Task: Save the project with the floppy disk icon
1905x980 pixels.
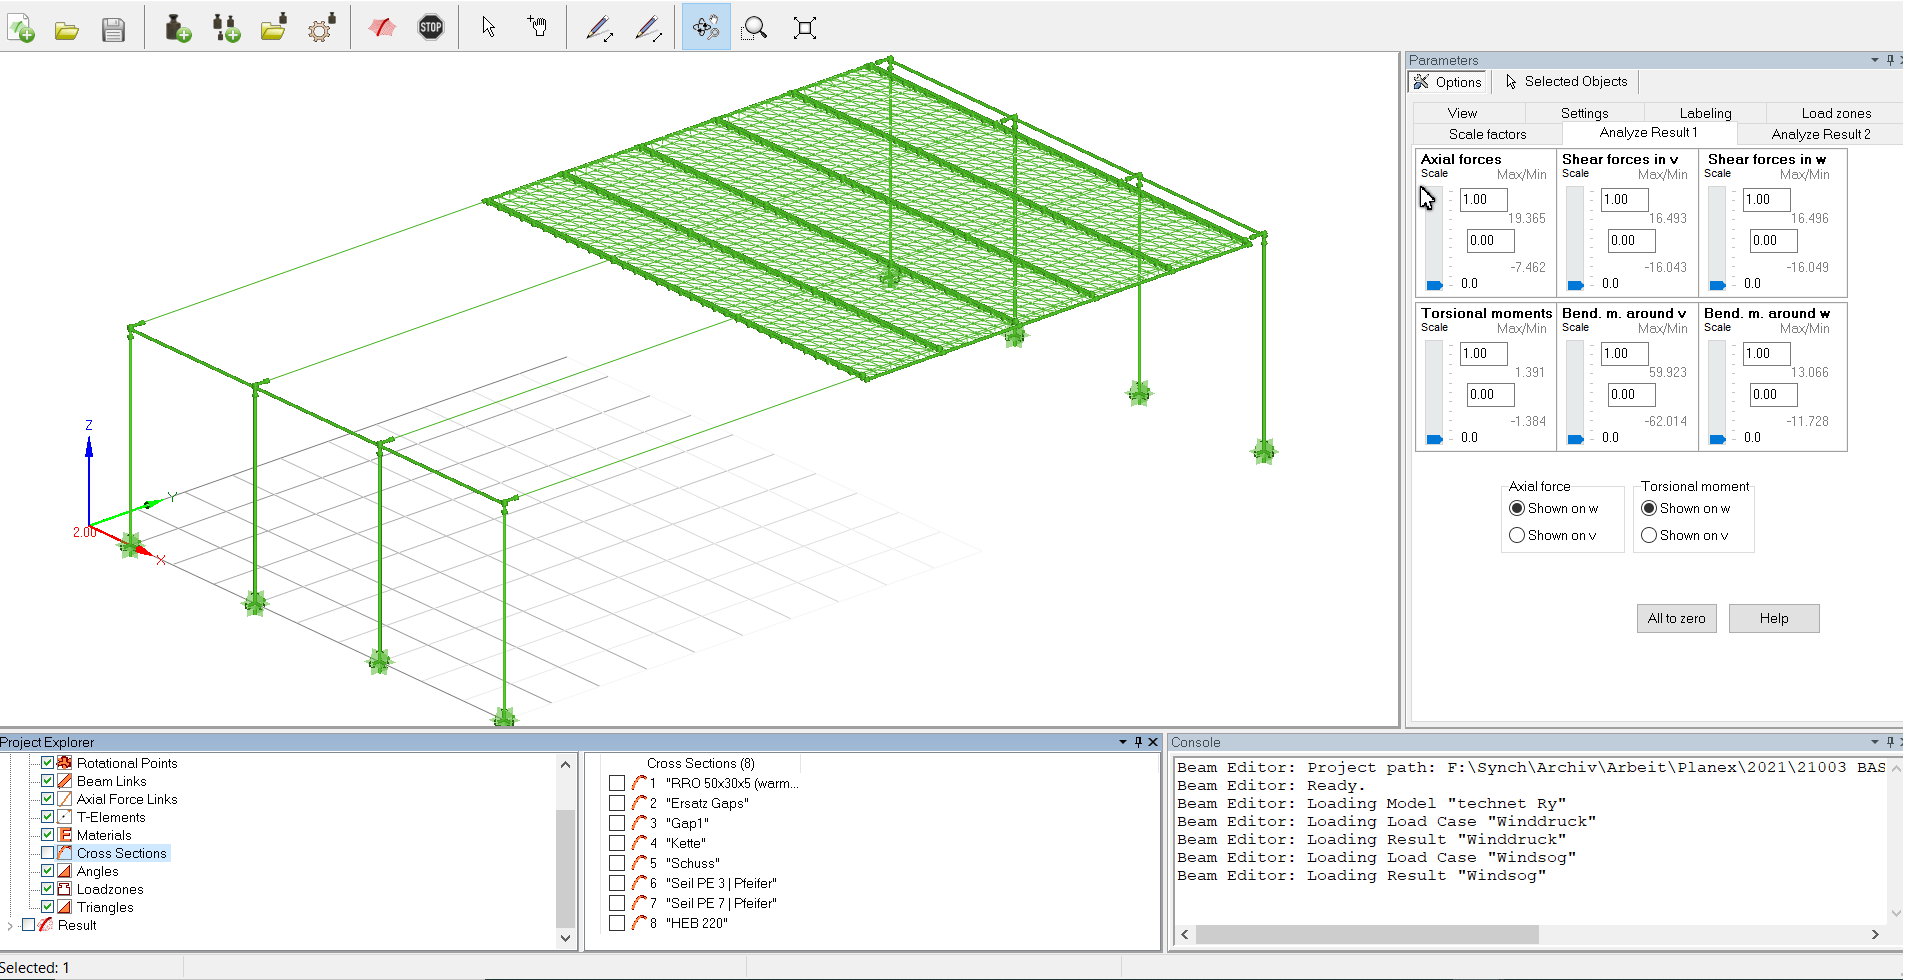Action: [x=113, y=29]
